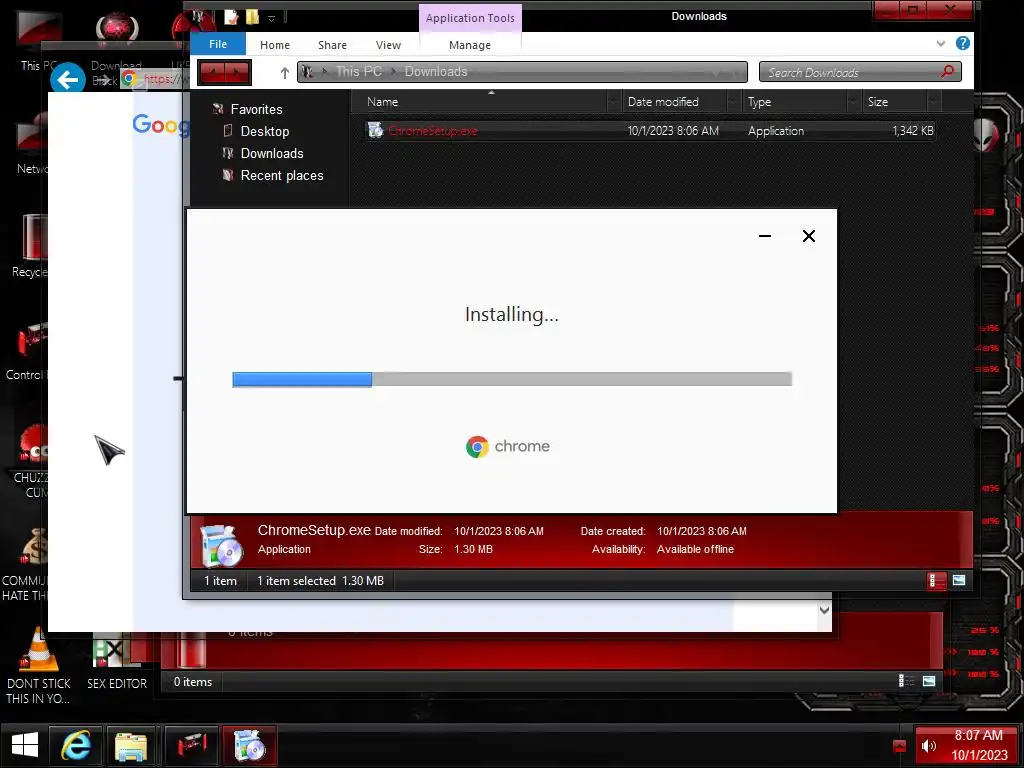Open the File tab in Downloads window
The width and height of the screenshot is (1024, 768).
pos(218,44)
